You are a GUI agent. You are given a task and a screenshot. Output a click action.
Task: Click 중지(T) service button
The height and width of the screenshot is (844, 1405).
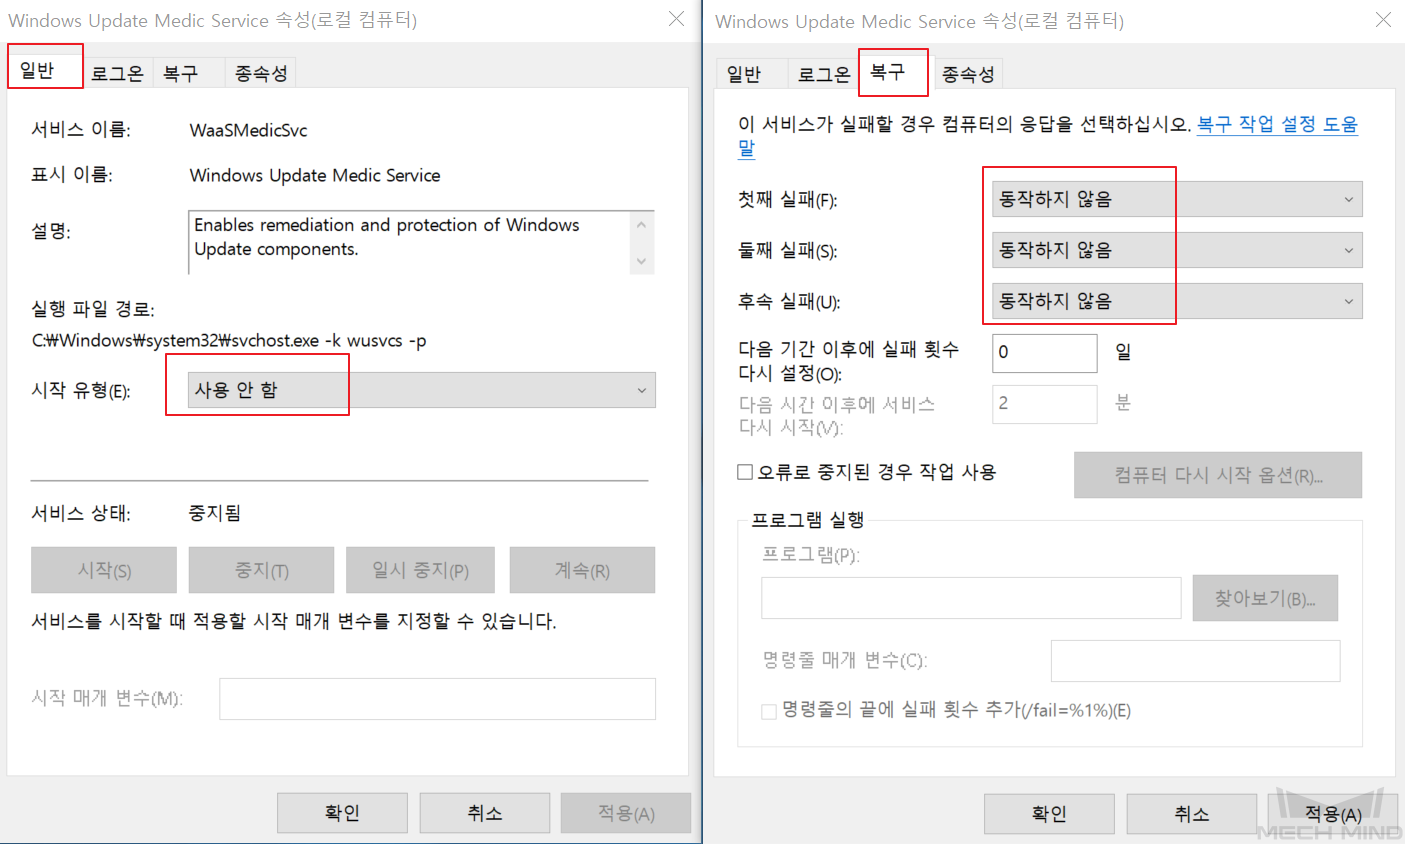pyautogui.click(x=261, y=570)
